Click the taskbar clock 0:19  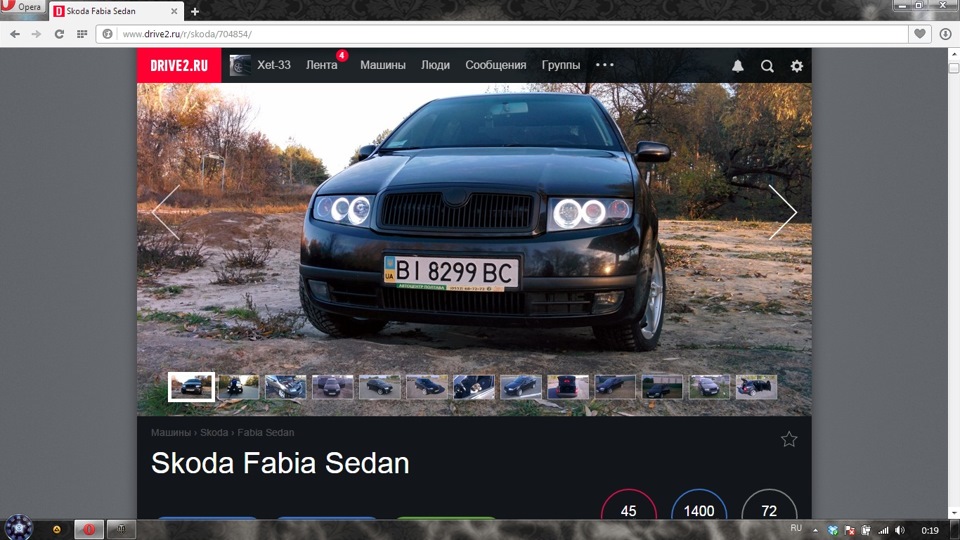tap(930, 530)
